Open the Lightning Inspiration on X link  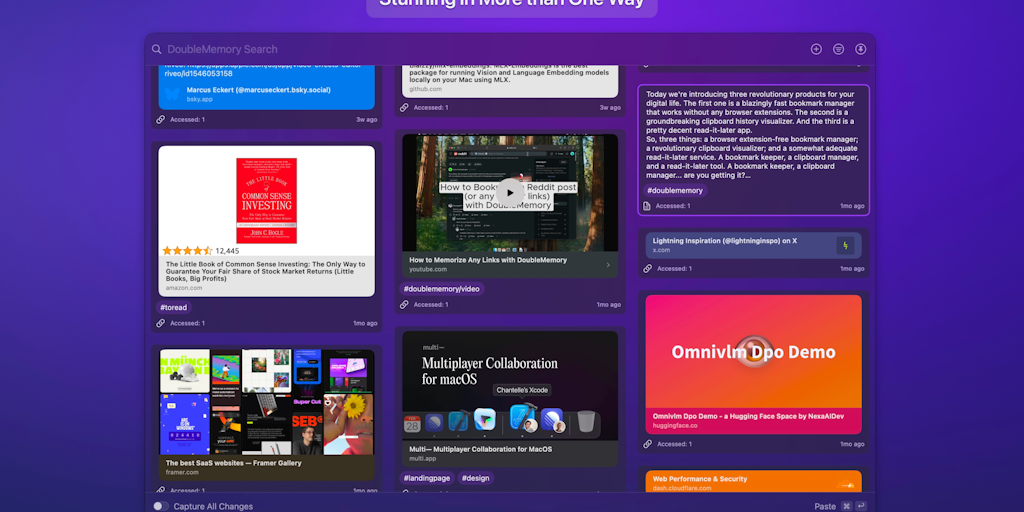tap(754, 246)
